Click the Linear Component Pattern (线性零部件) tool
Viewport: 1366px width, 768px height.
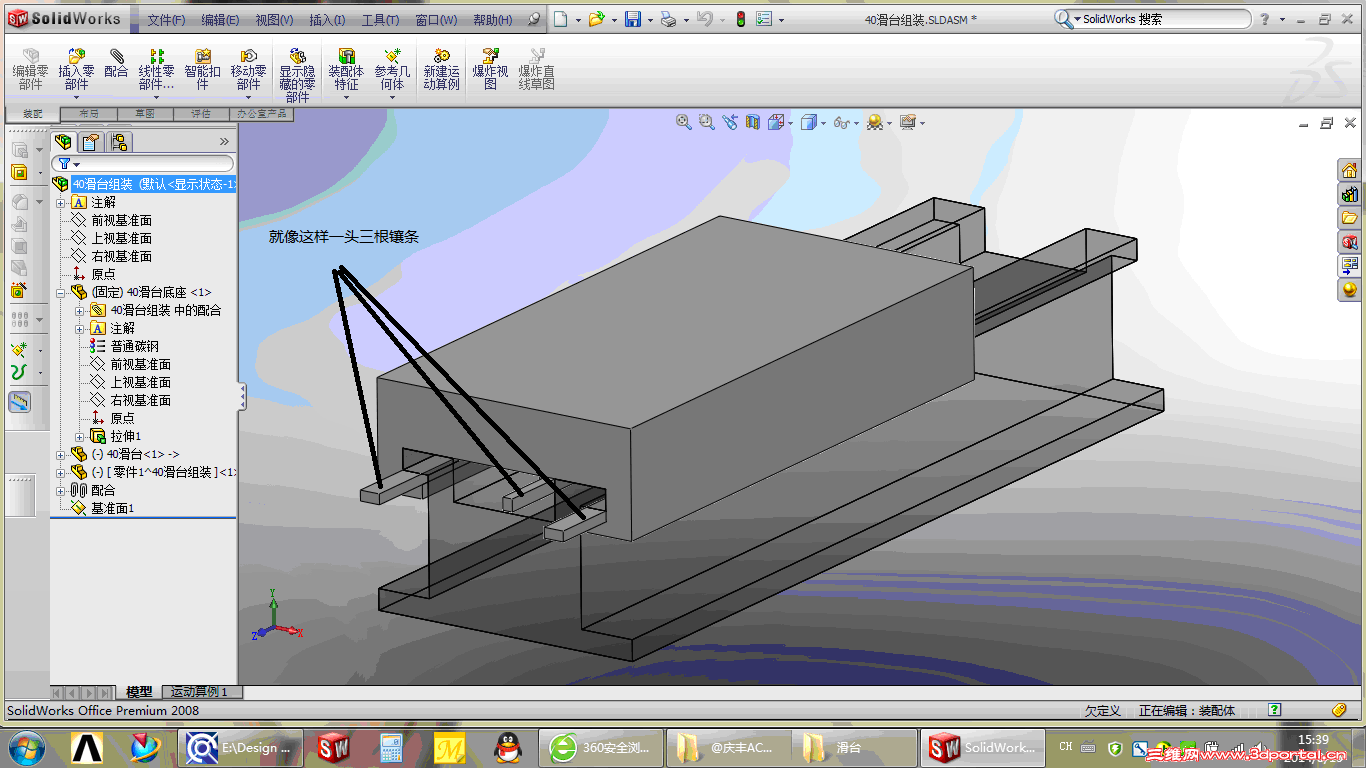coord(156,68)
